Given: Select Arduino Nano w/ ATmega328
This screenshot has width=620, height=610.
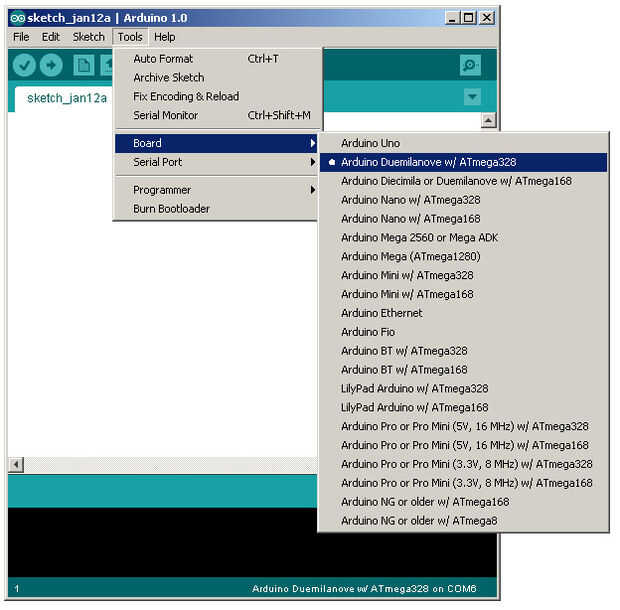Looking at the screenshot, I should [x=463, y=200].
